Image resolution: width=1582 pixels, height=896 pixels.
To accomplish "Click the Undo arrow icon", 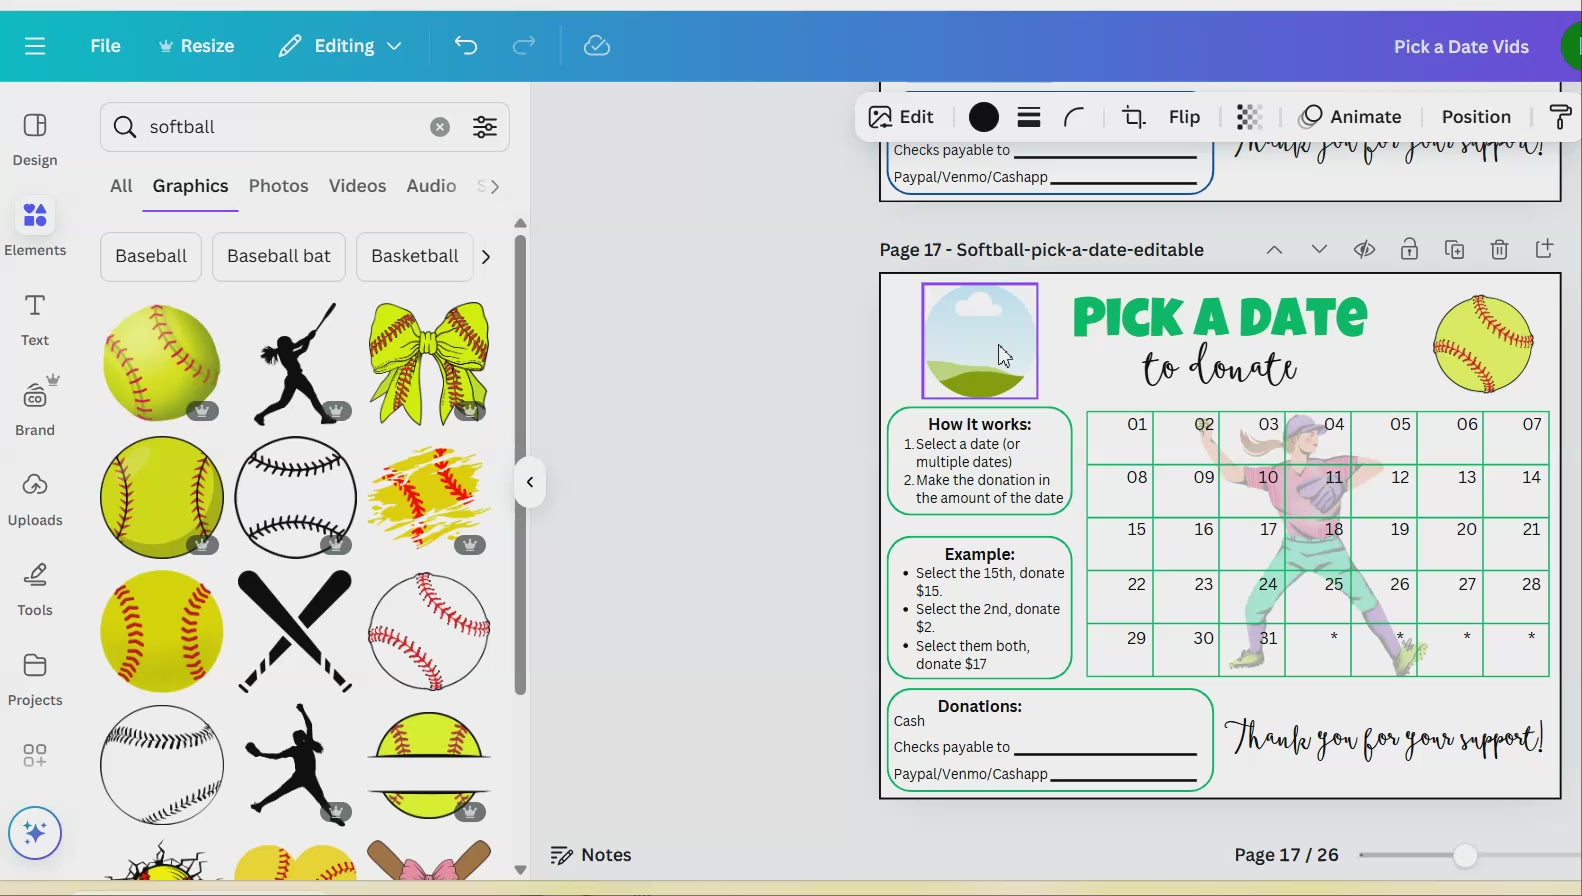I will click(466, 46).
